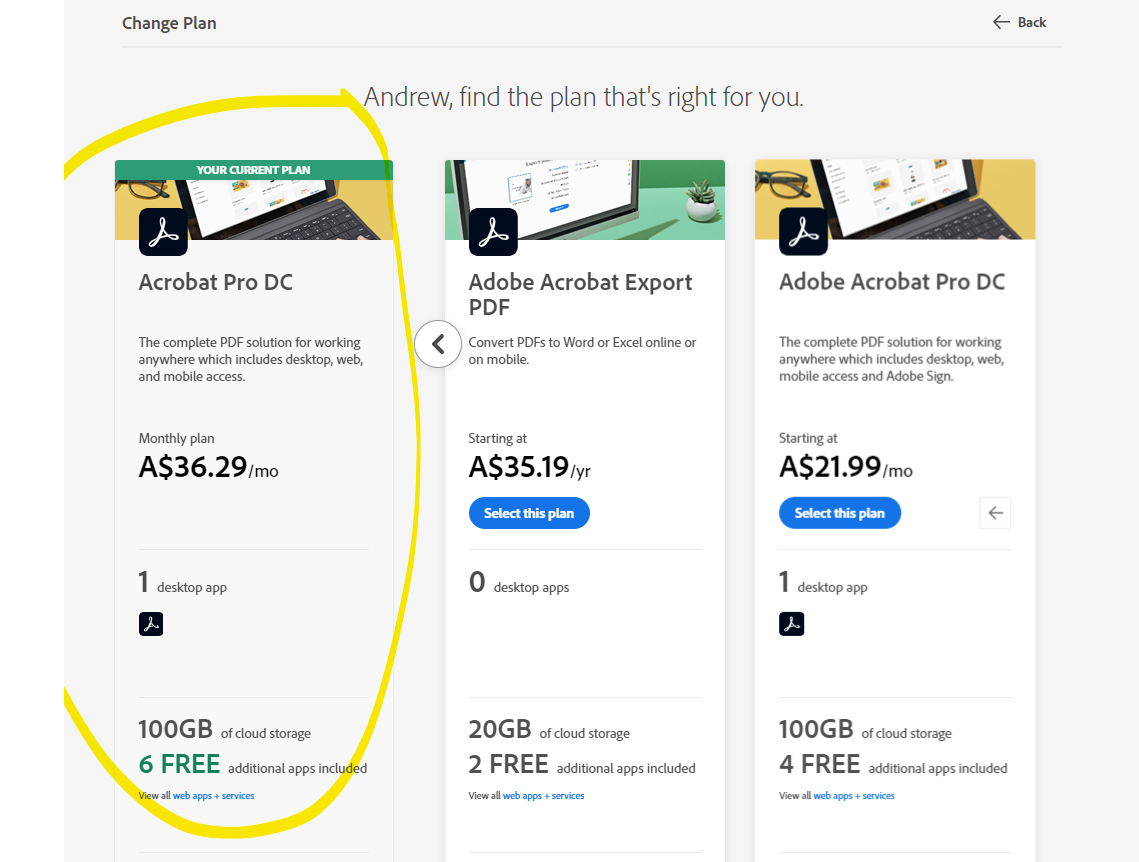This screenshot has height=862, width=1139.
Task: Open additional options with the boxed arrow control
Action: click(995, 512)
